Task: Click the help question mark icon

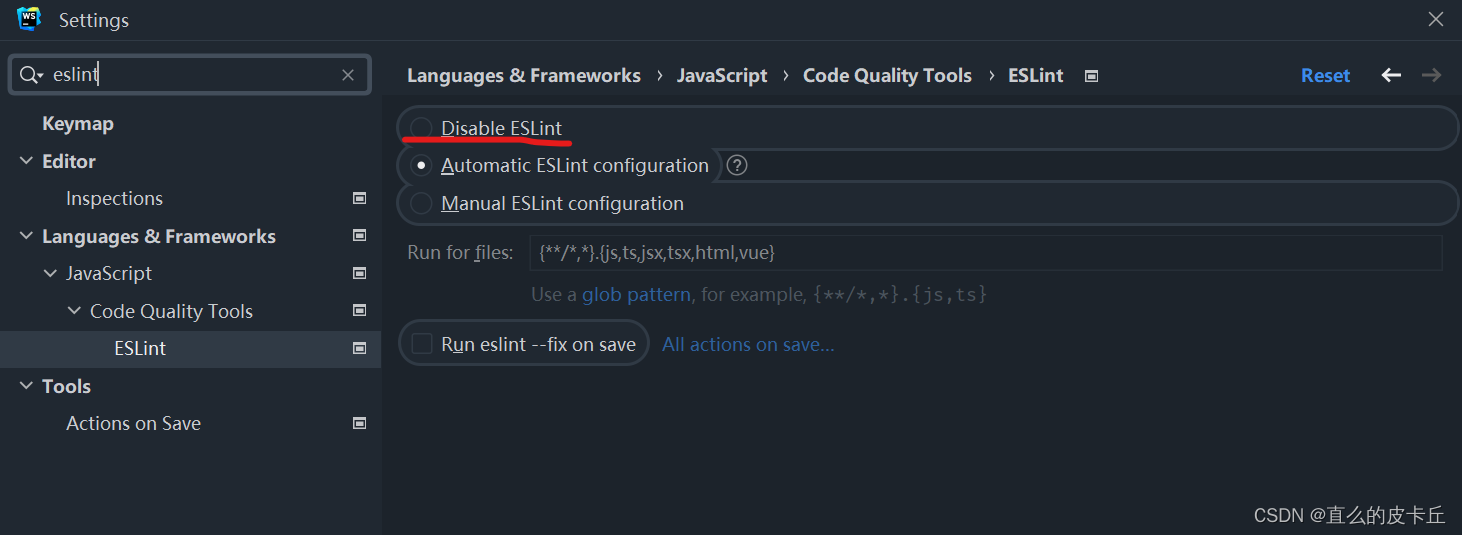Action: pyautogui.click(x=737, y=165)
